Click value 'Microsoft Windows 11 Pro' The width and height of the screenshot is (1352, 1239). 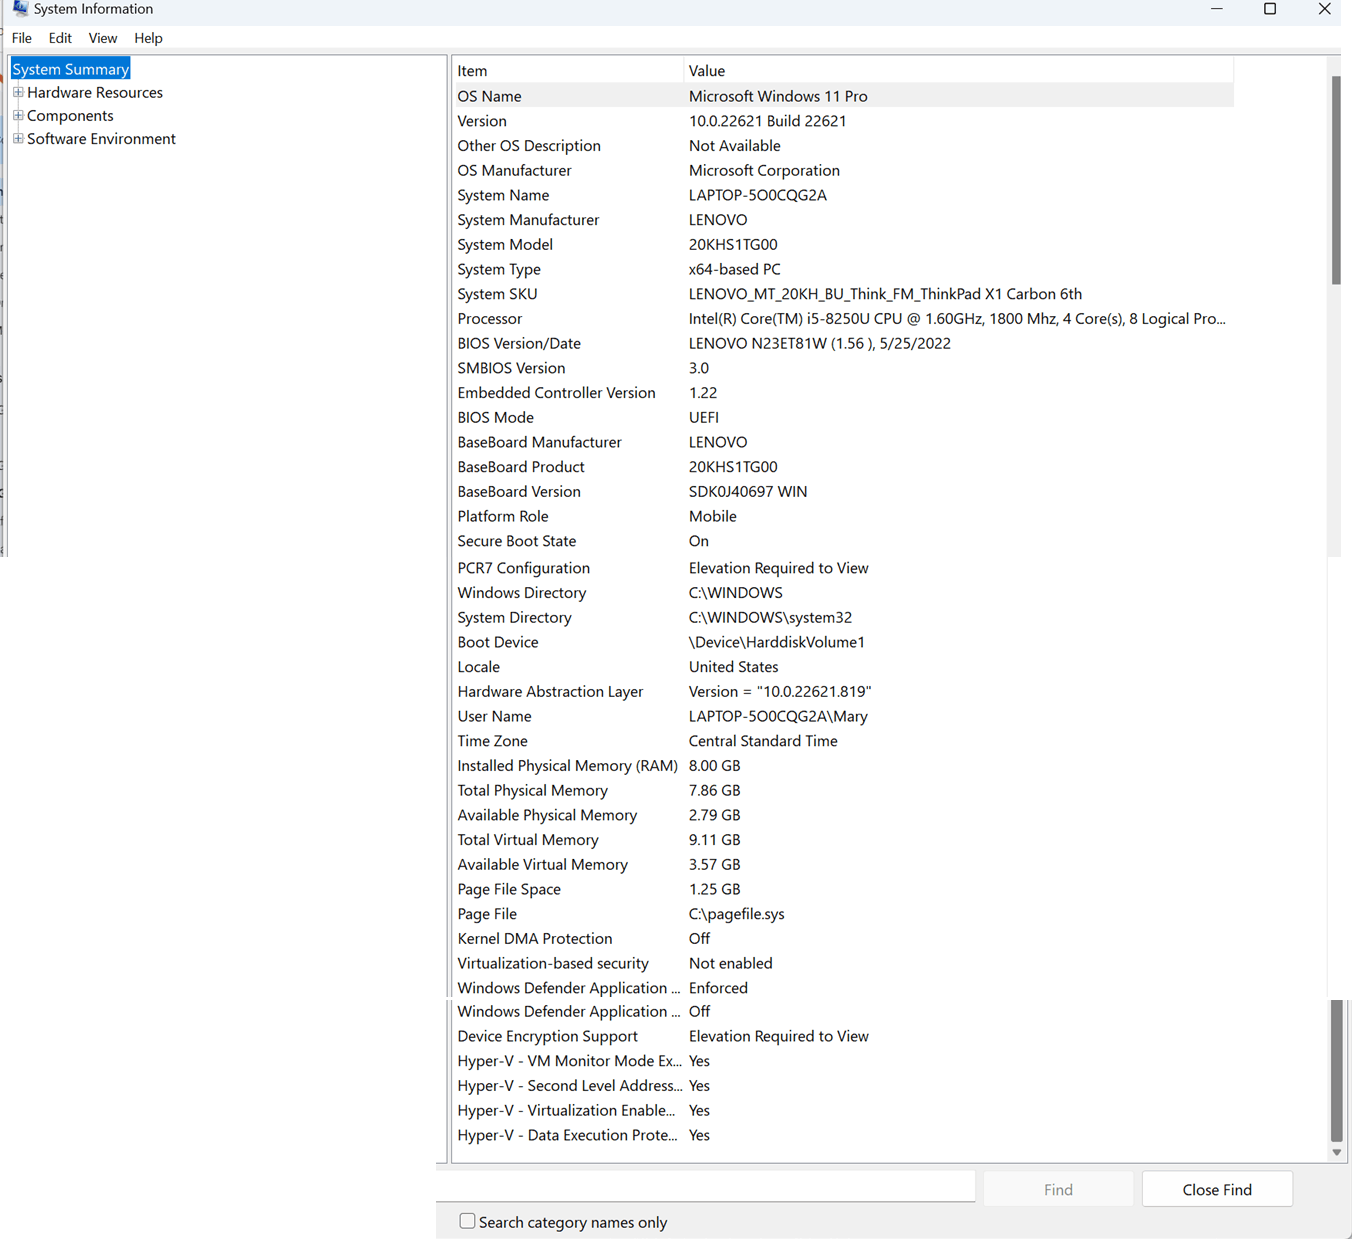(778, 96)
